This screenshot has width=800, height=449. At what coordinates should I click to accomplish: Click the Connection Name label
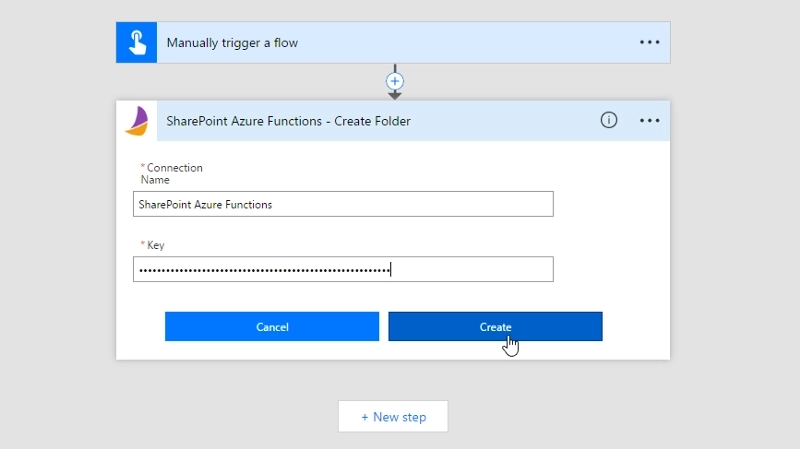pos(172,173)
